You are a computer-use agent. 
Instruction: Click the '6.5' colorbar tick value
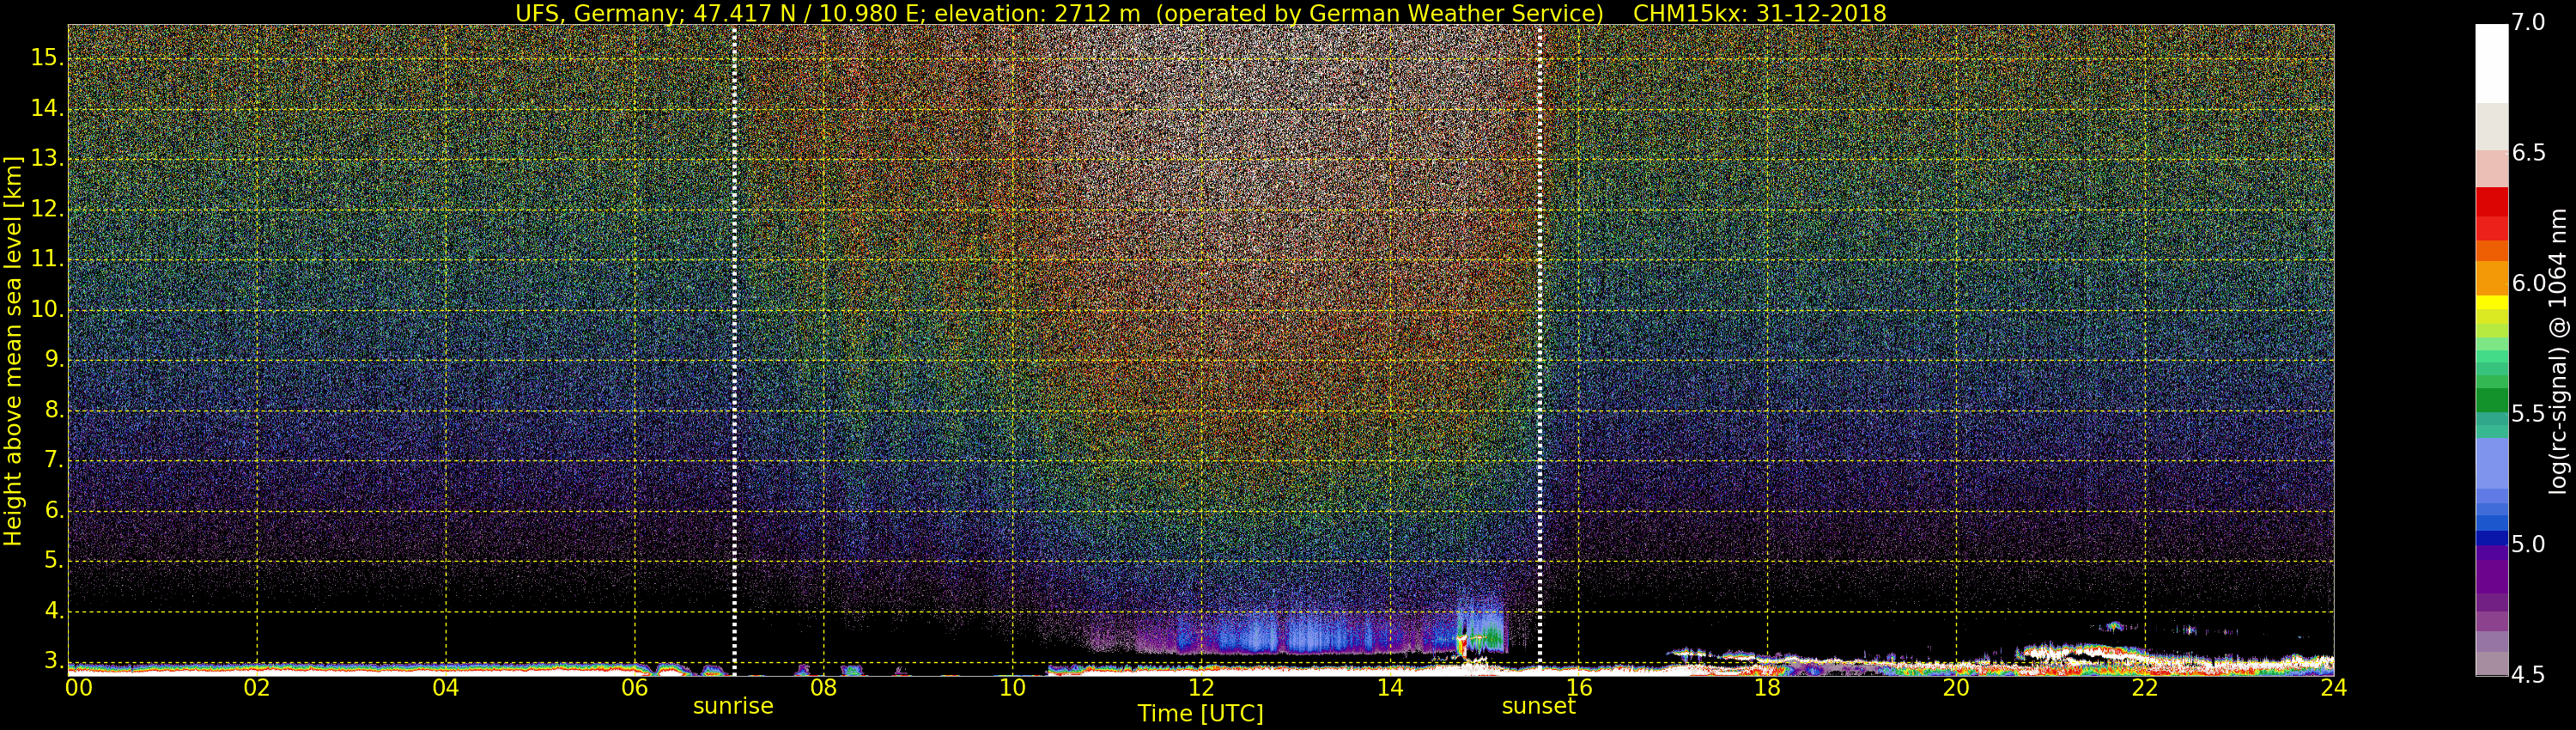pos(2528,152)
